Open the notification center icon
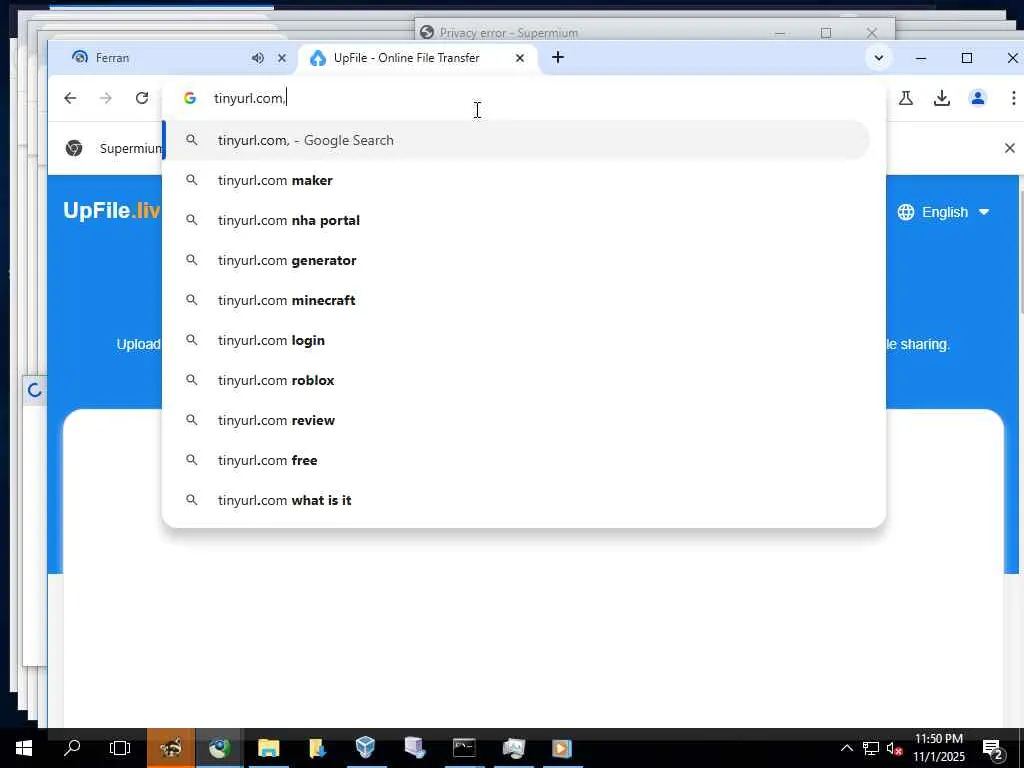The image size is (1024, 768). (x=993, y=748)
